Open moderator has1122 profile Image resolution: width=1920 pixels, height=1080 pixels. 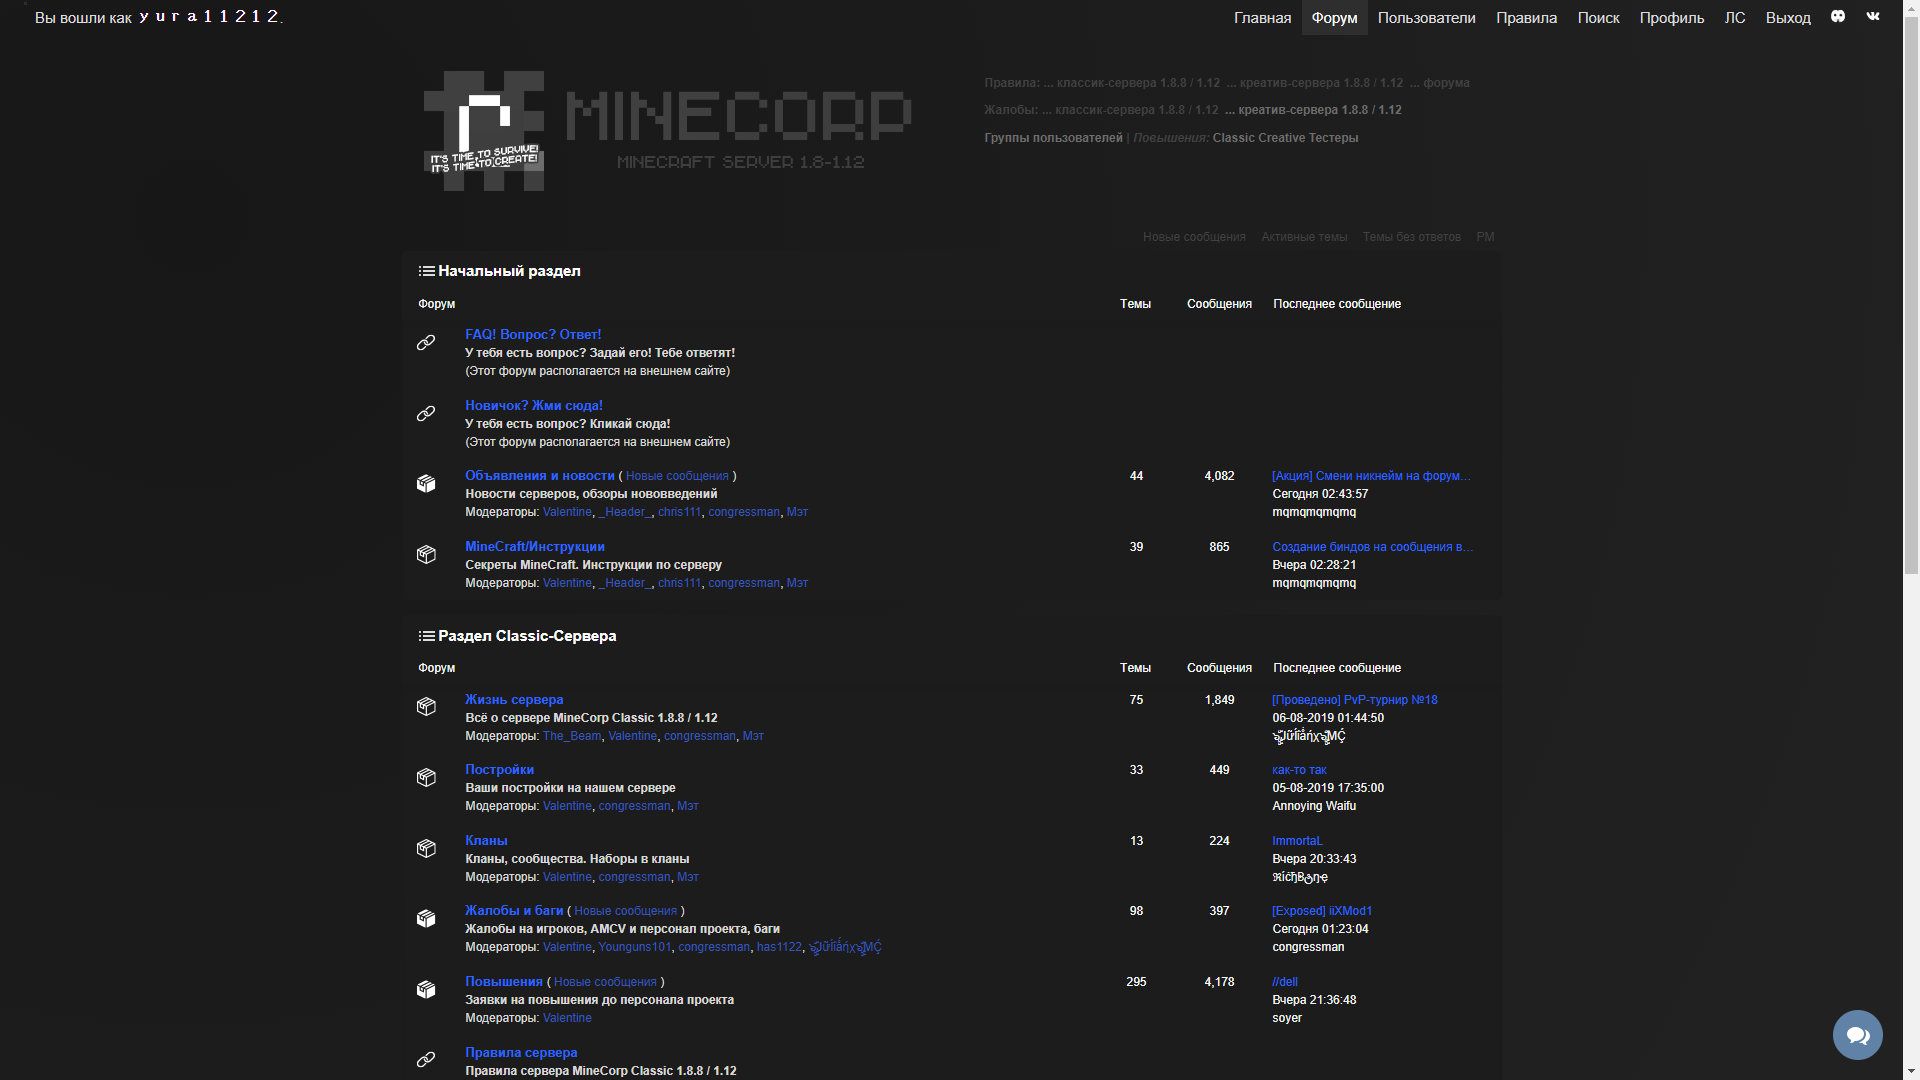pyautogui.click(x=779, y=947)
